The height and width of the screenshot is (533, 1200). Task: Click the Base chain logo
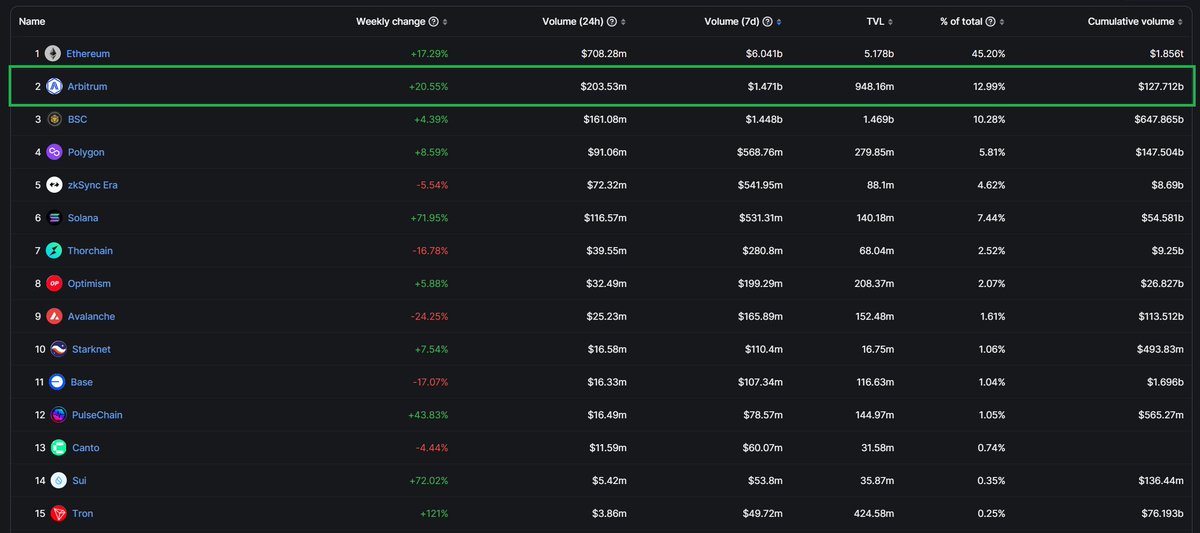58,382
